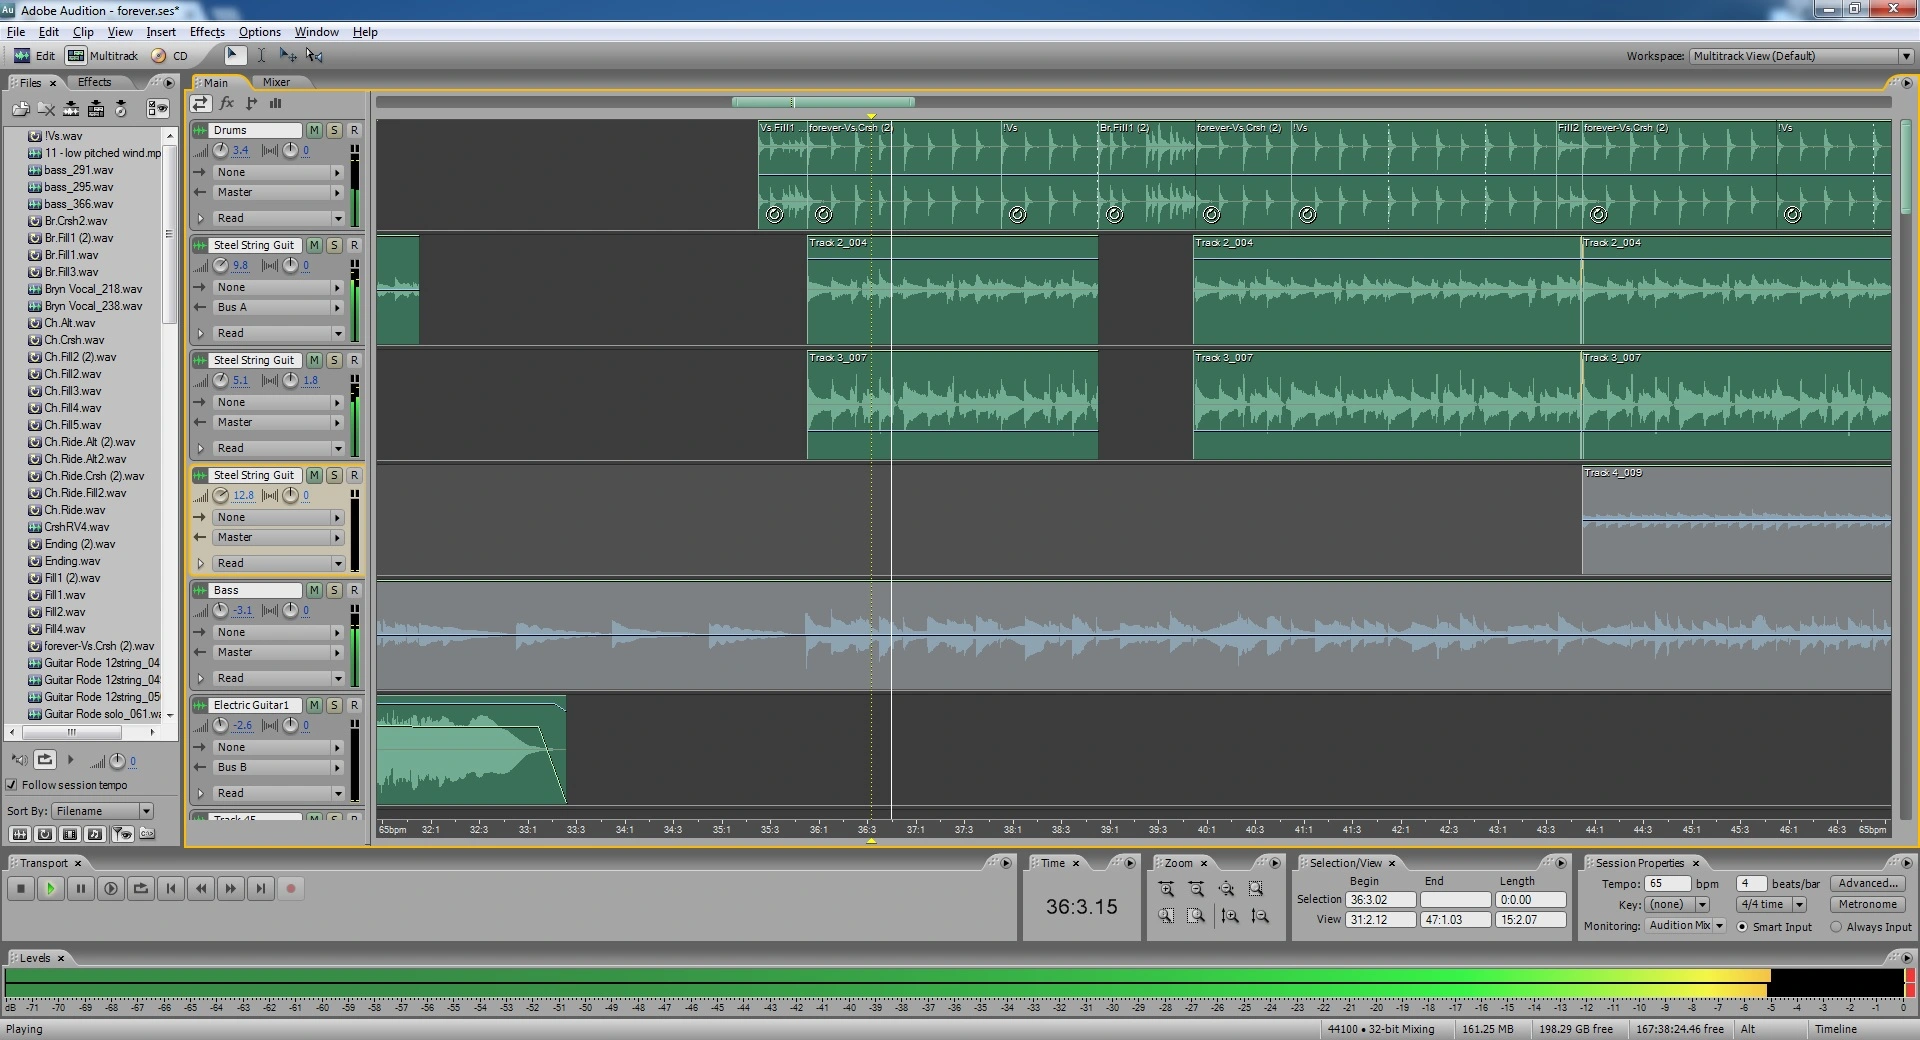Click Zoom In Horizontally icon
The height and width of the screenshot is (1040, 1920).
(1166, 889)
